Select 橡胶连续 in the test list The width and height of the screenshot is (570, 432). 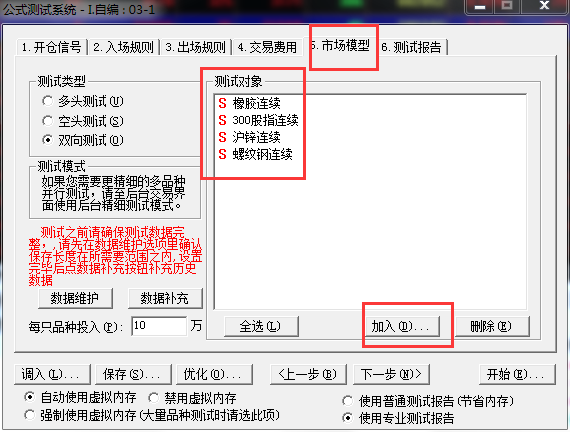tap(257, 104)
